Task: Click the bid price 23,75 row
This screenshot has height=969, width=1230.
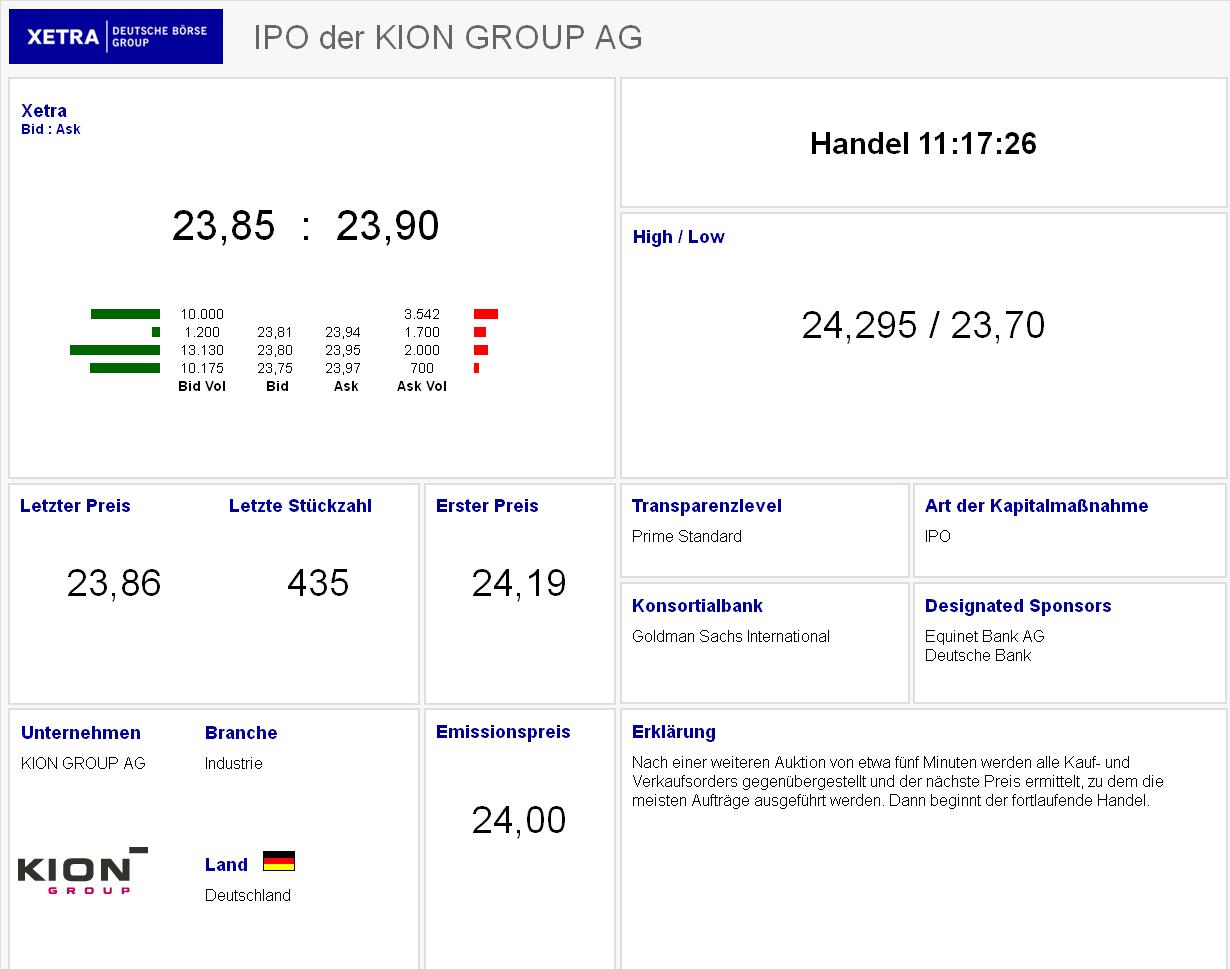Action: [277, 368]
